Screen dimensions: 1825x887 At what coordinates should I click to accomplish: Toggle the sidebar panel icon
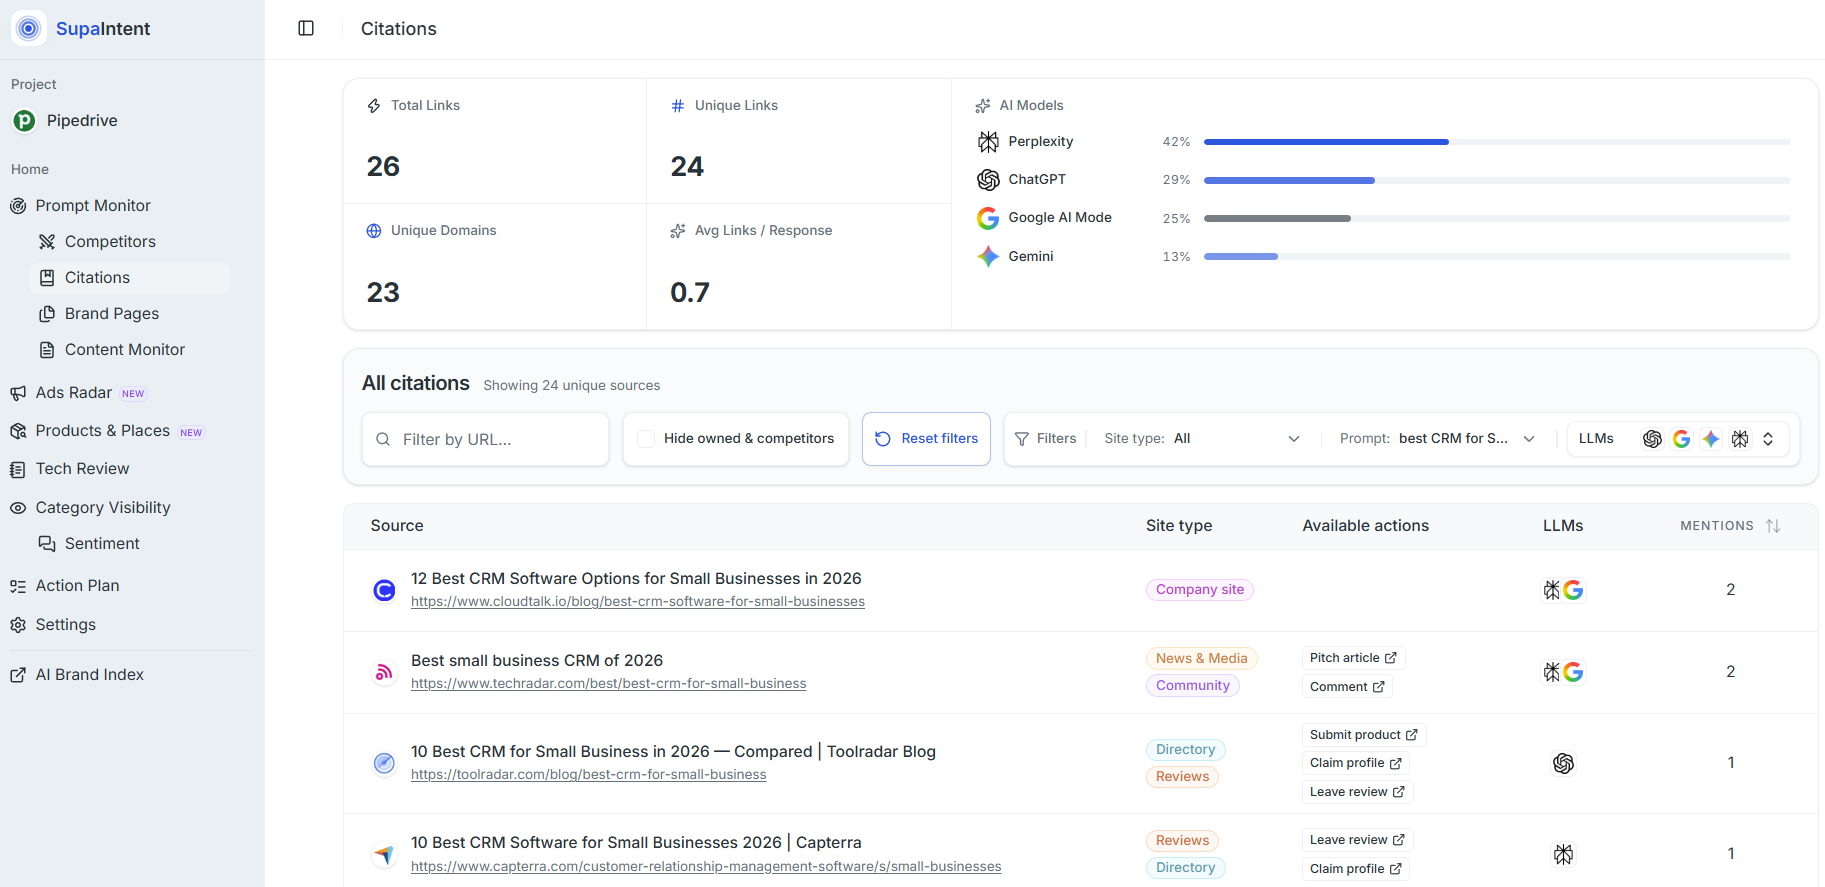click(306, 28)
